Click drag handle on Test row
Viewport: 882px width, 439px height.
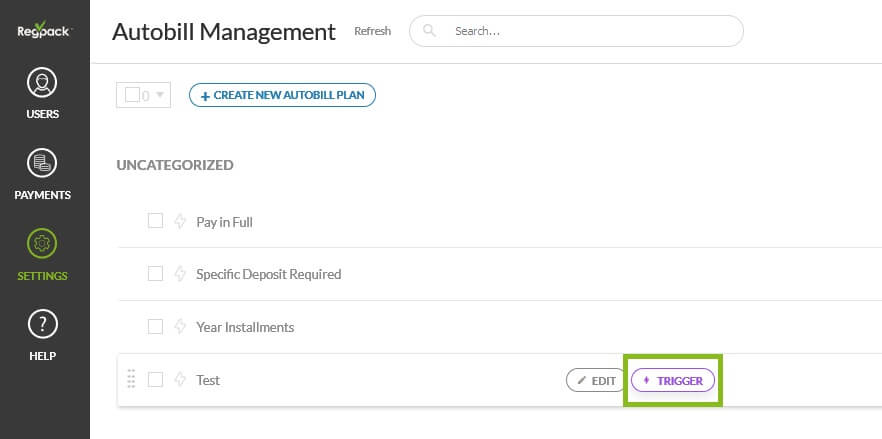(131, 379)
